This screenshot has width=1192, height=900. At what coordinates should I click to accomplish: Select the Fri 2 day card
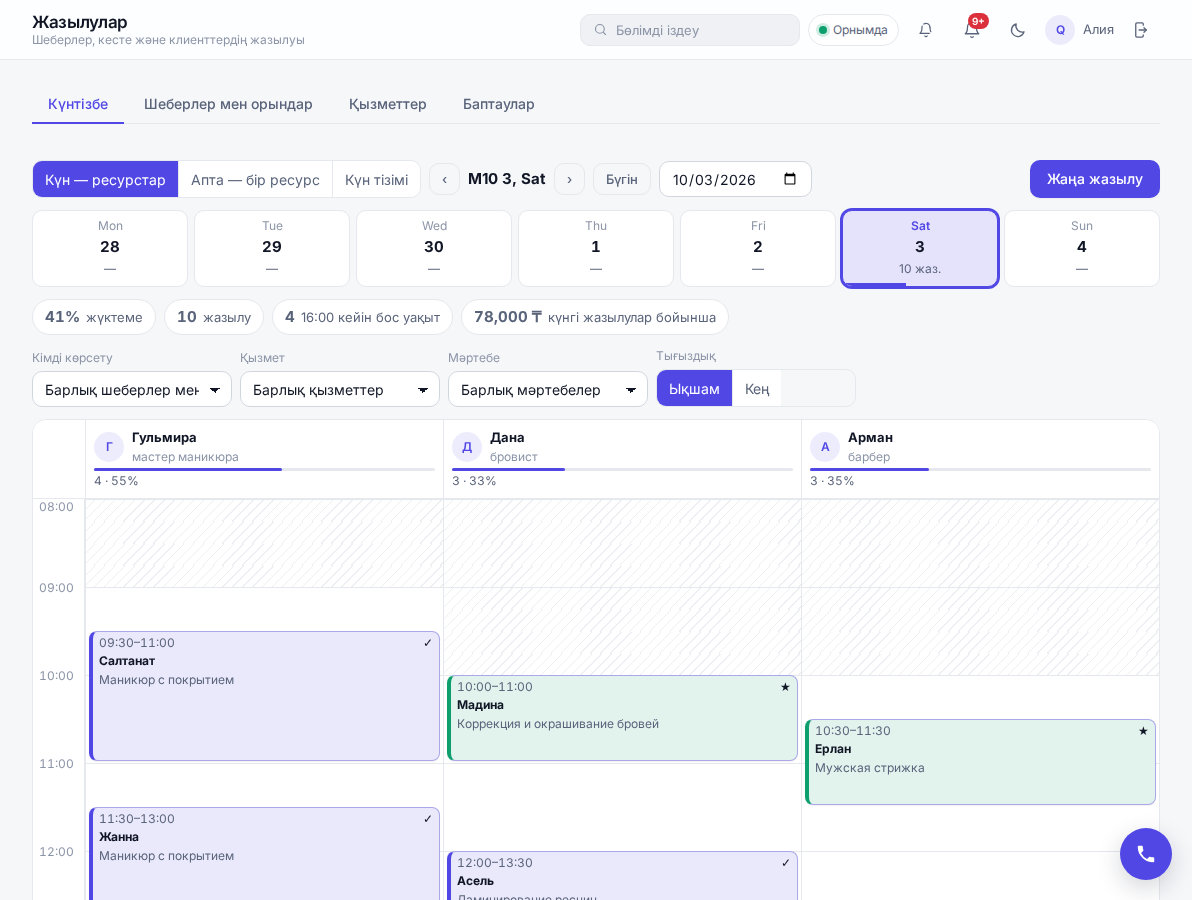point(758,249)
